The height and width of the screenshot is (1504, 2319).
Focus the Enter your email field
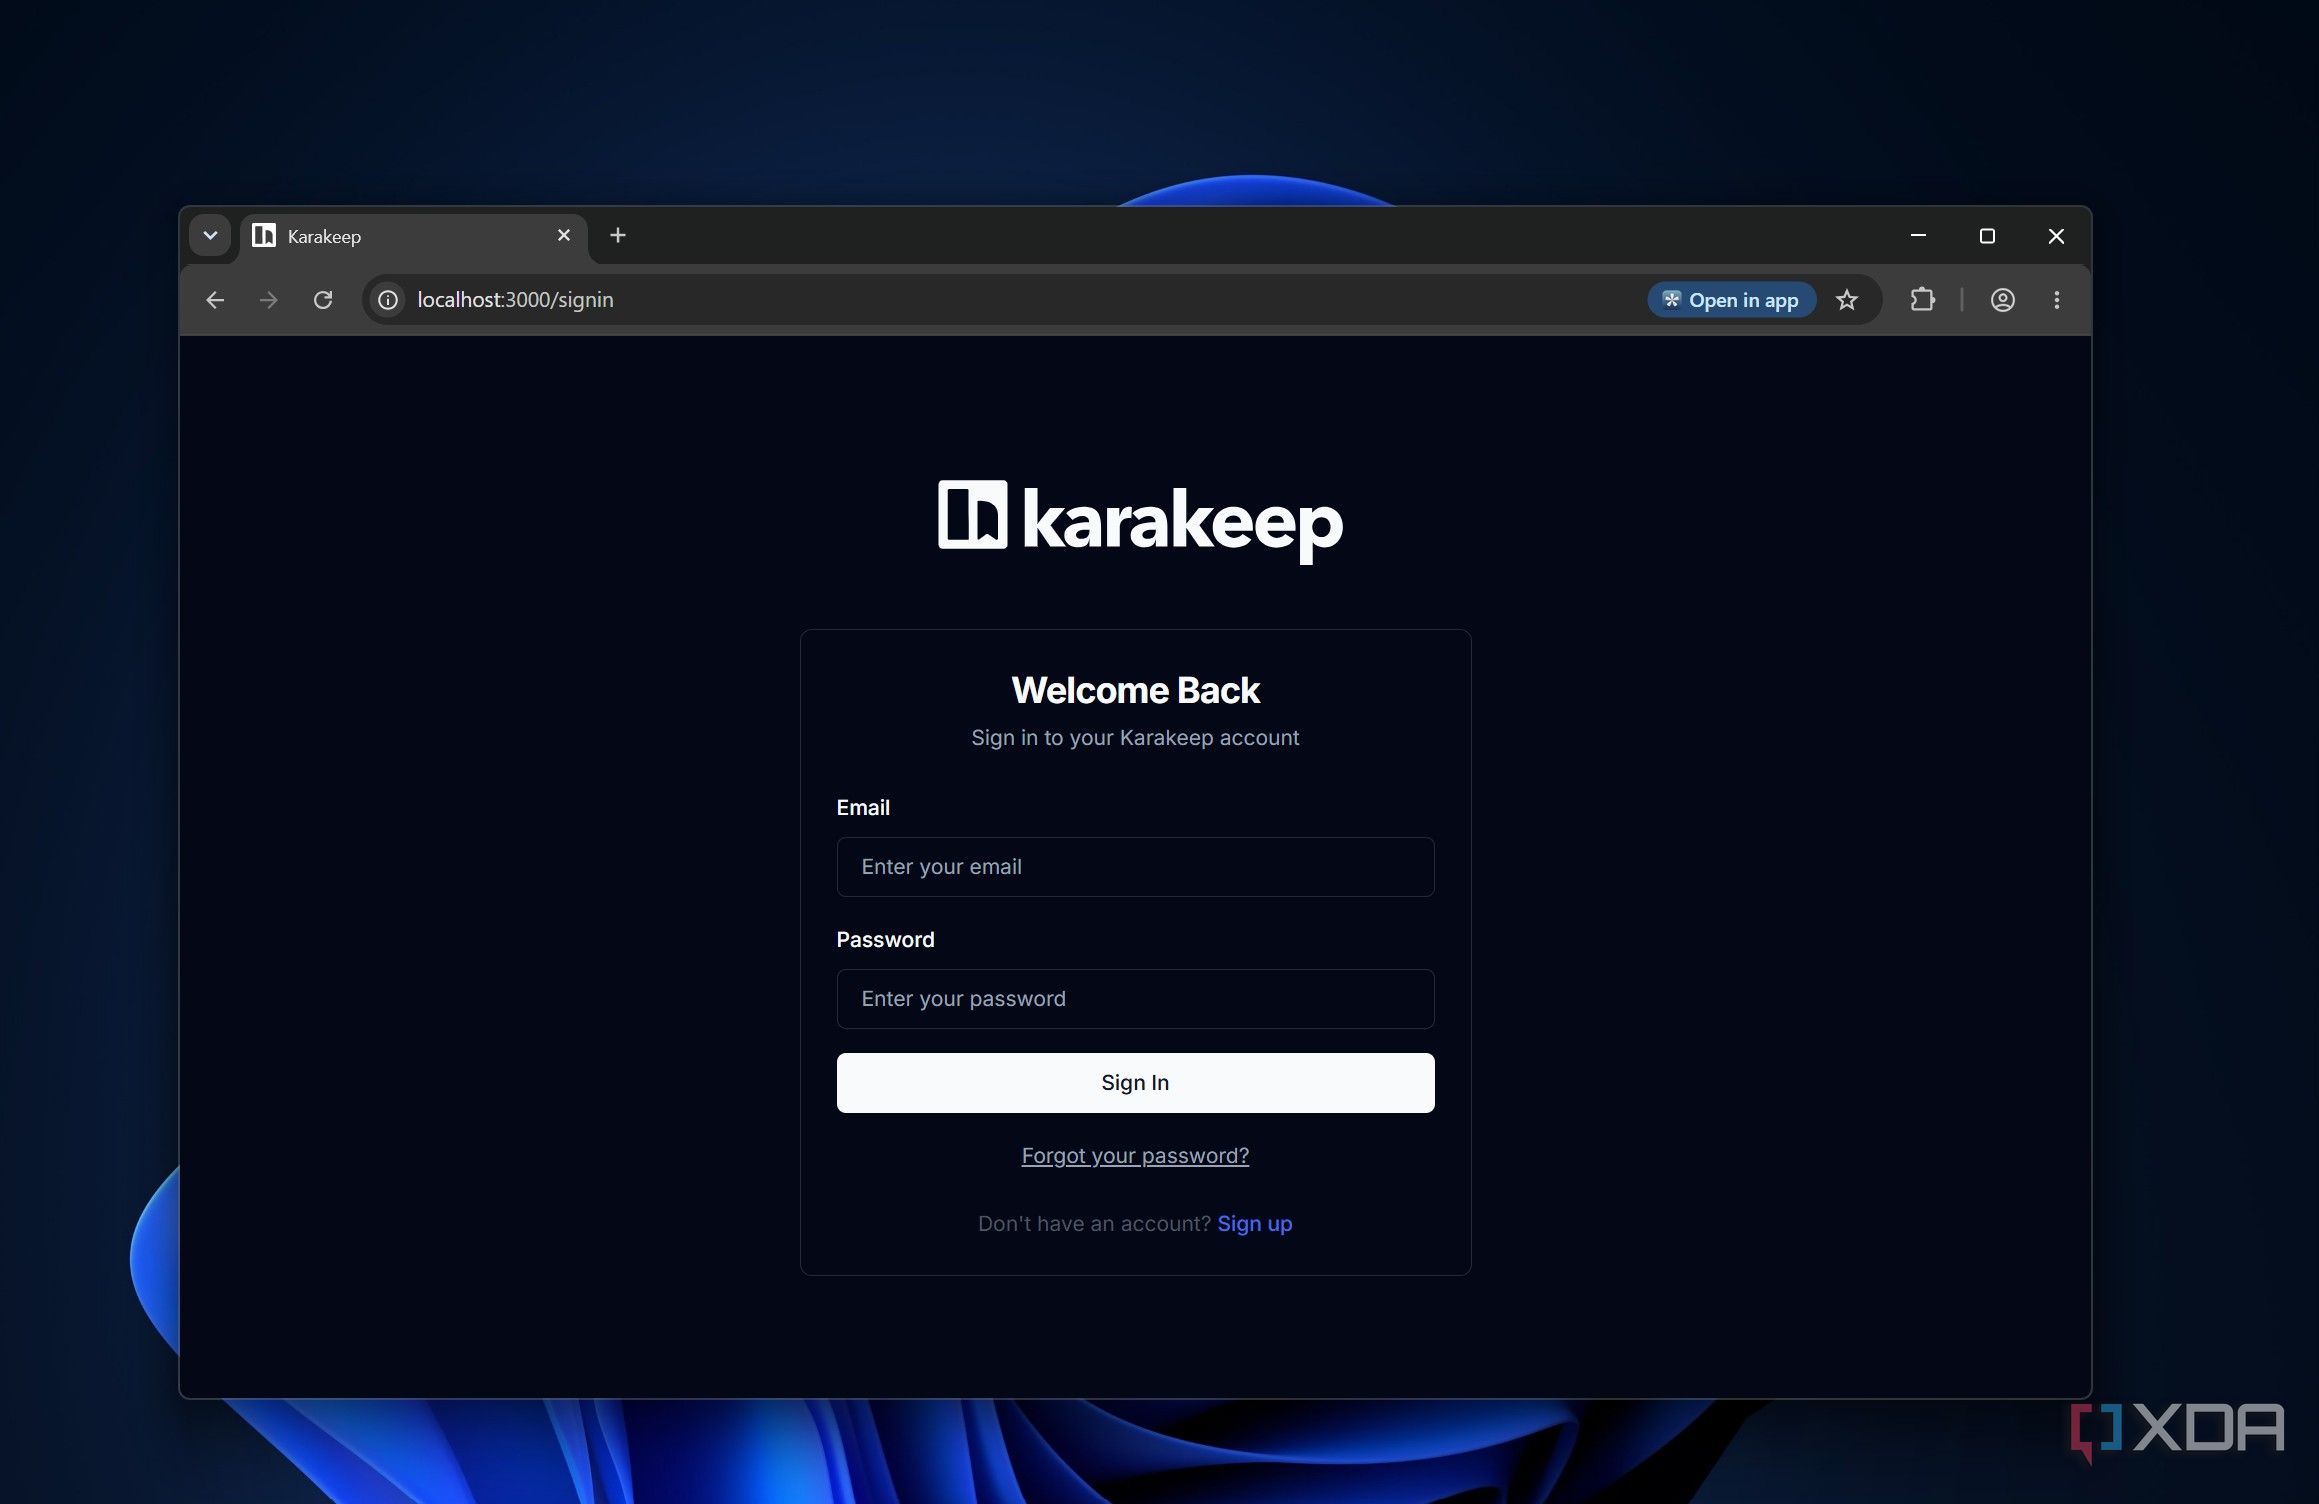click(x=1135, y=867)
